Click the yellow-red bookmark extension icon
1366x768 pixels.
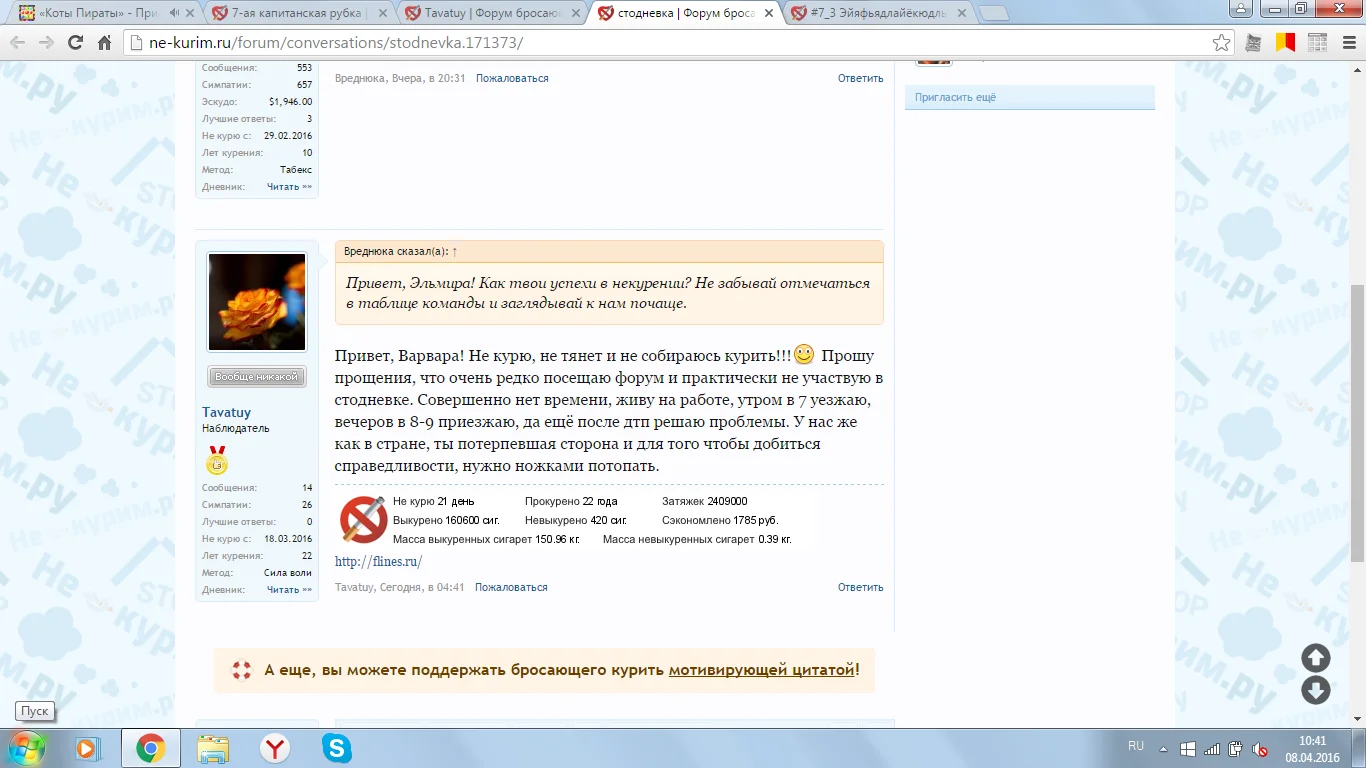pyautogui.click(x=1284, y=43)
